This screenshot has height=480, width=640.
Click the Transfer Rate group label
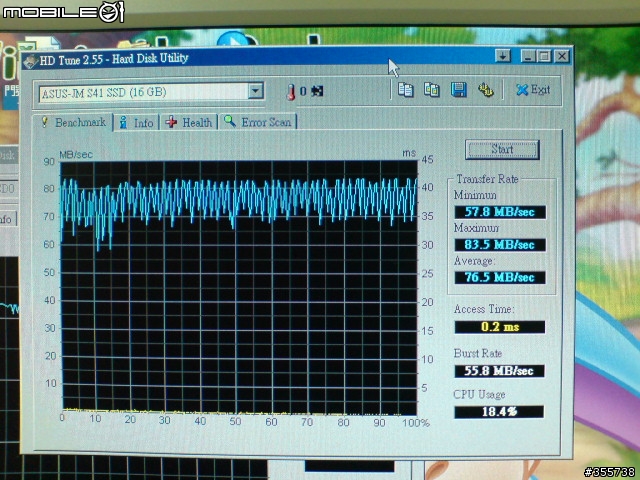(x=487, y=179)
